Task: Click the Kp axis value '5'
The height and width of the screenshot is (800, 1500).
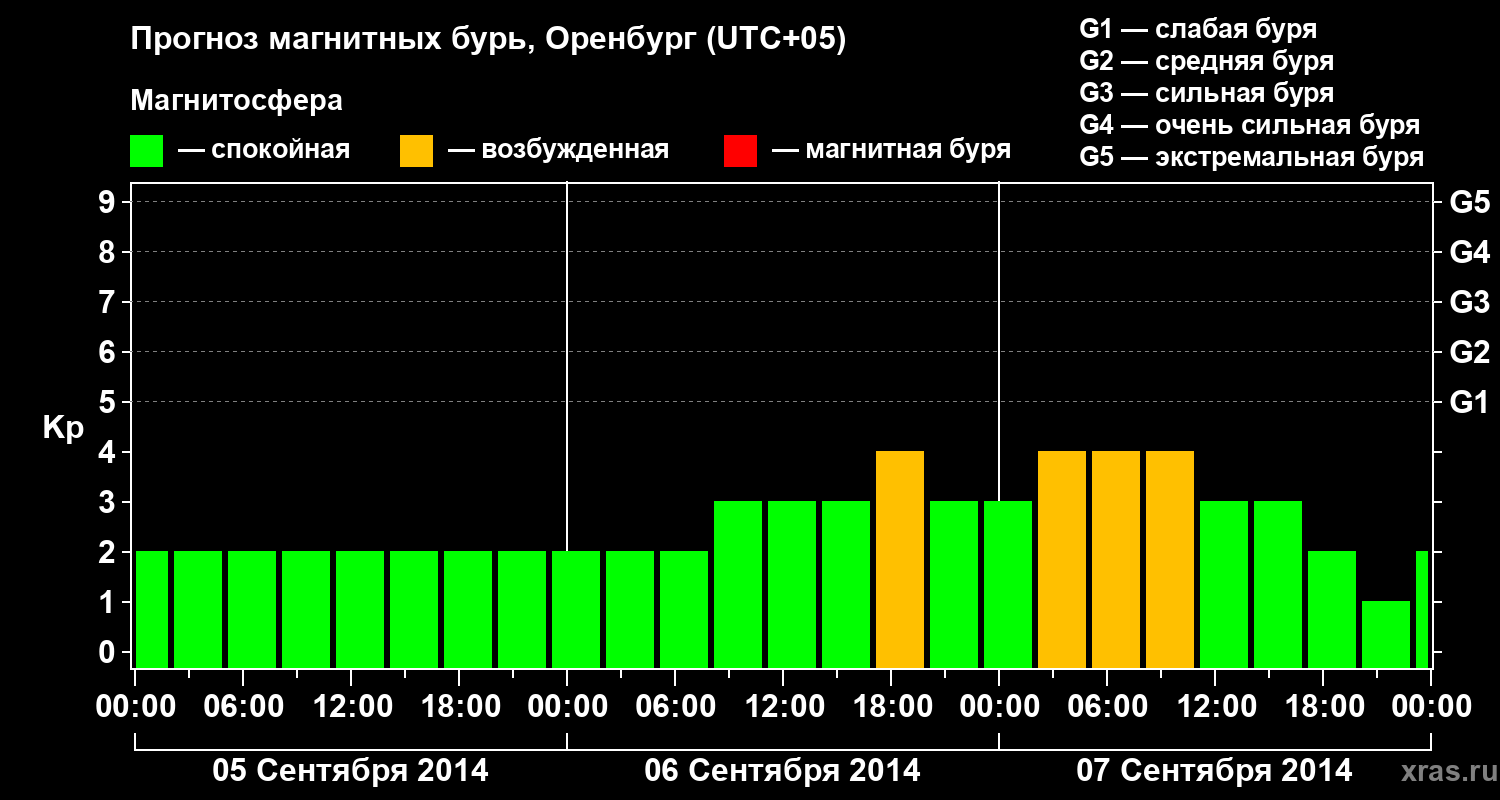Action: point(109,402)
